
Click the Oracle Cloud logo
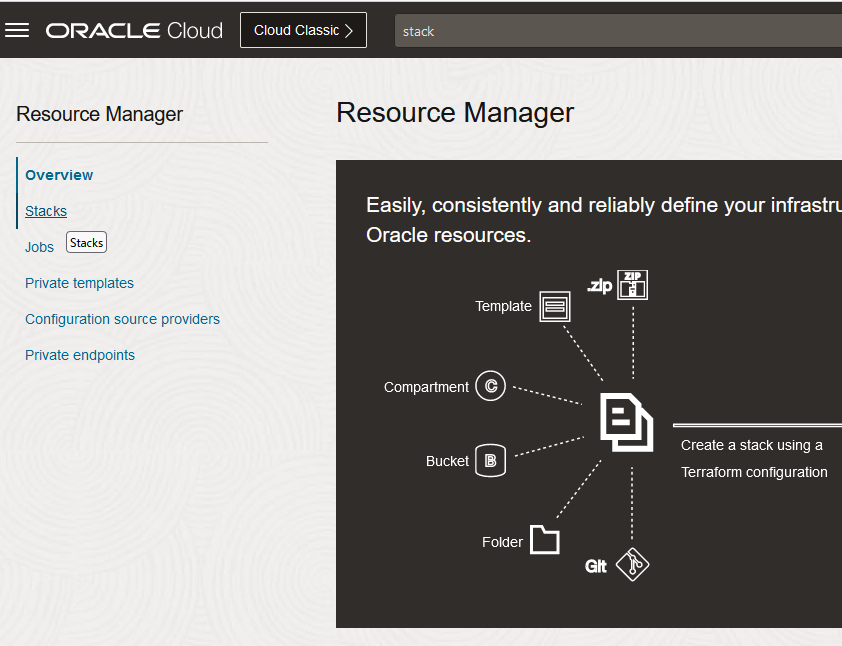click(134, 31)
